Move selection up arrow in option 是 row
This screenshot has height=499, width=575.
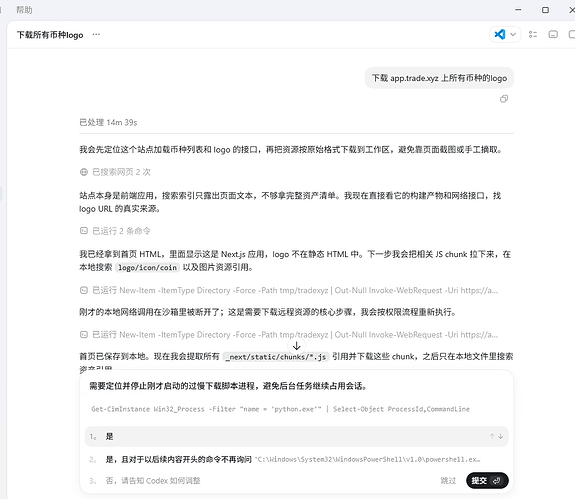(x=492, y=436)
